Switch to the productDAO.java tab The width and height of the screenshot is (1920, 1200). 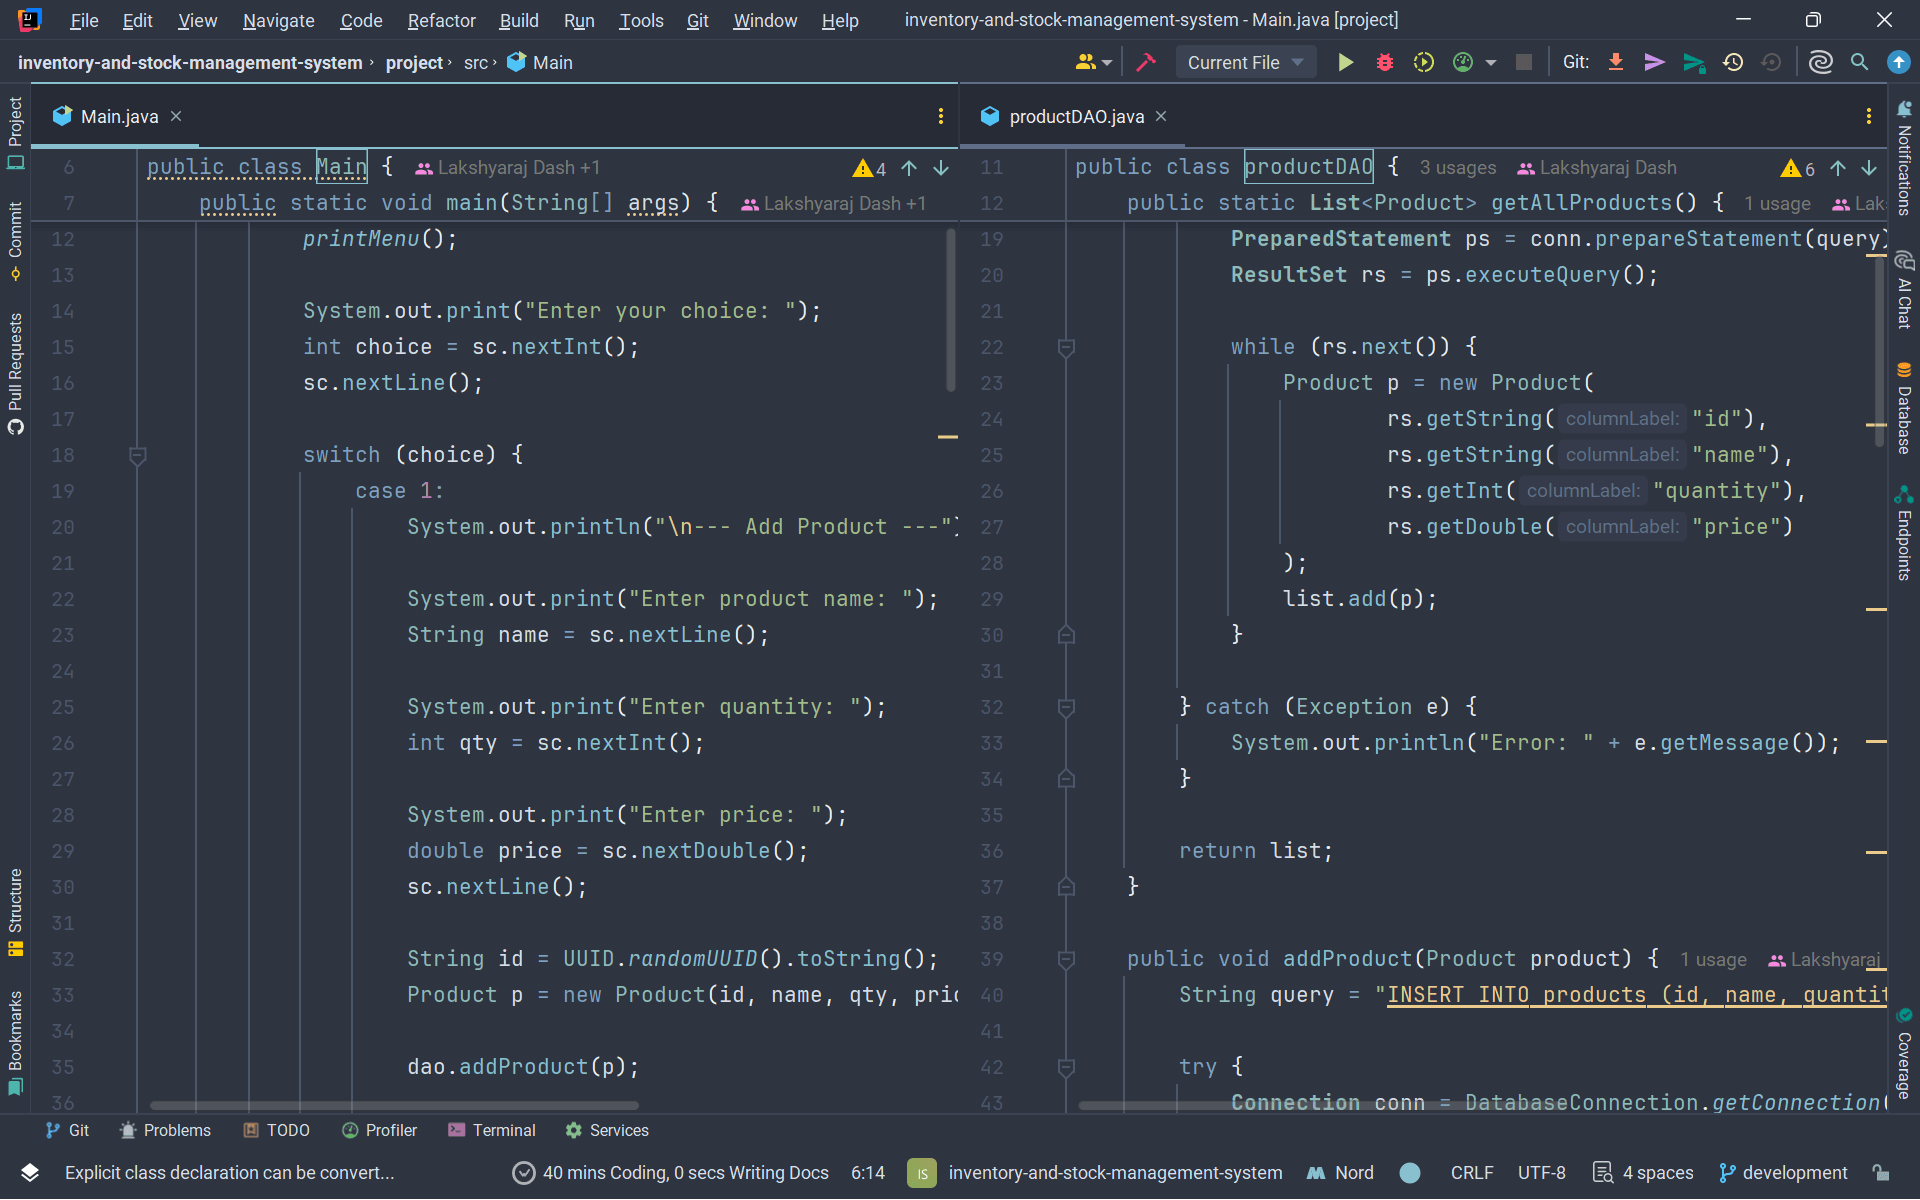pos(1075,117)
